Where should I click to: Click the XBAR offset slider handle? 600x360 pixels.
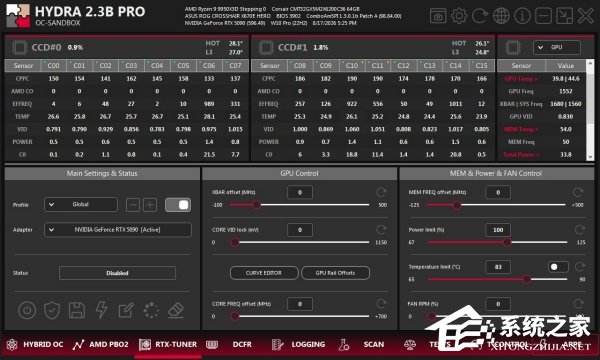pos(256,205)
